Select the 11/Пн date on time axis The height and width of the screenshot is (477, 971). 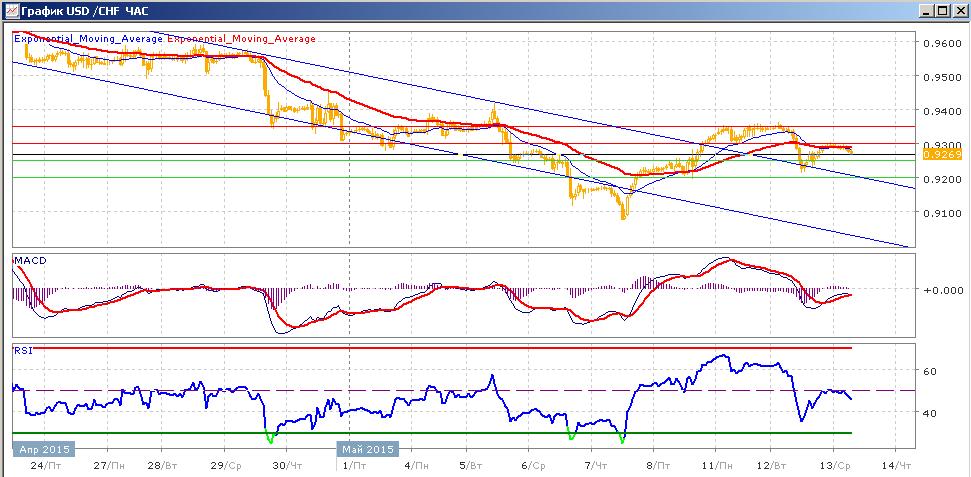pos(717,465)
